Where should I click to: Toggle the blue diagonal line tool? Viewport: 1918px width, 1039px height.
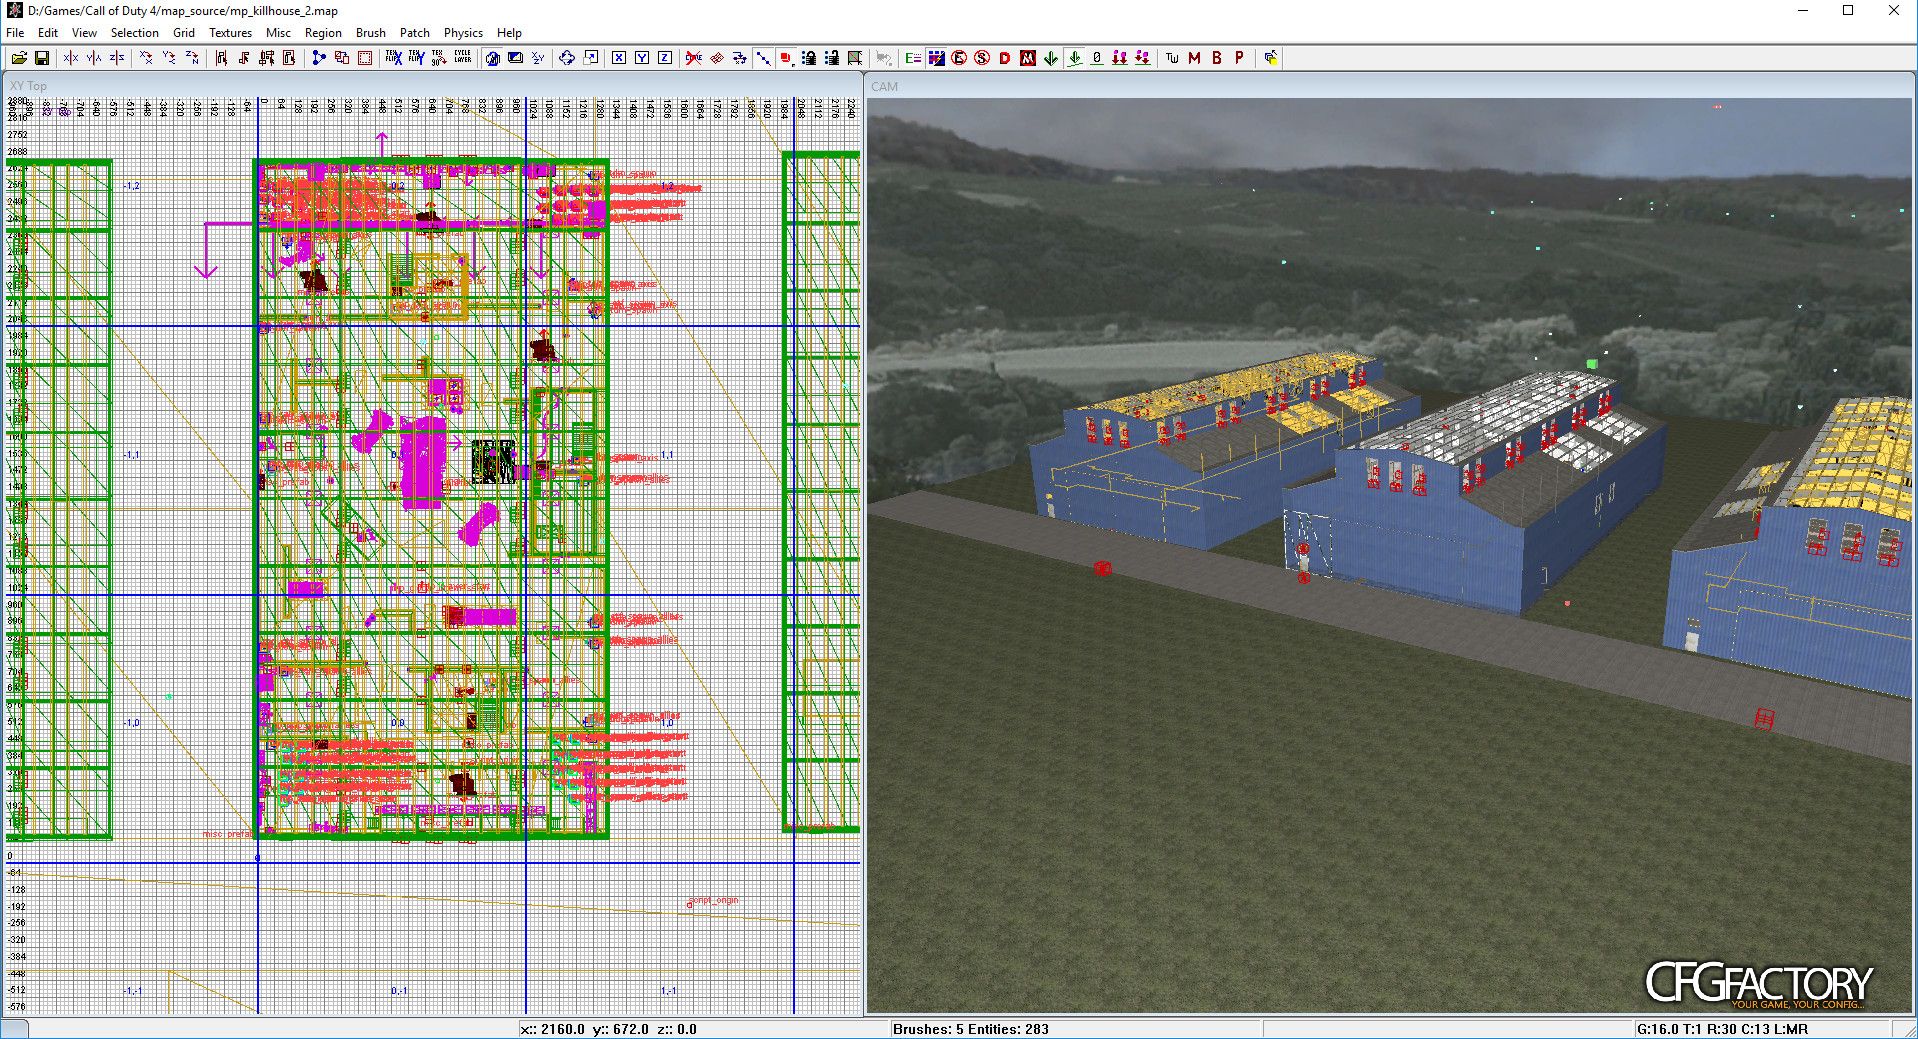click(763, 58)
